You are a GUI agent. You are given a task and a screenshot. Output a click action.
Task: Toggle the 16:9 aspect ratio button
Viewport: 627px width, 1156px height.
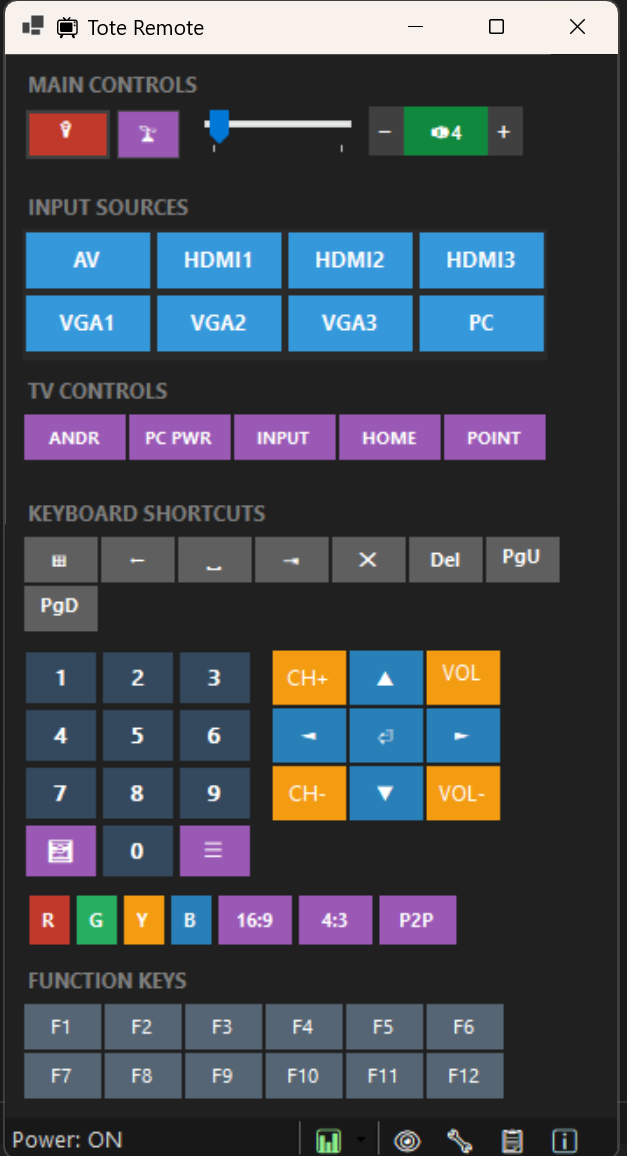(x=255, y=920)
